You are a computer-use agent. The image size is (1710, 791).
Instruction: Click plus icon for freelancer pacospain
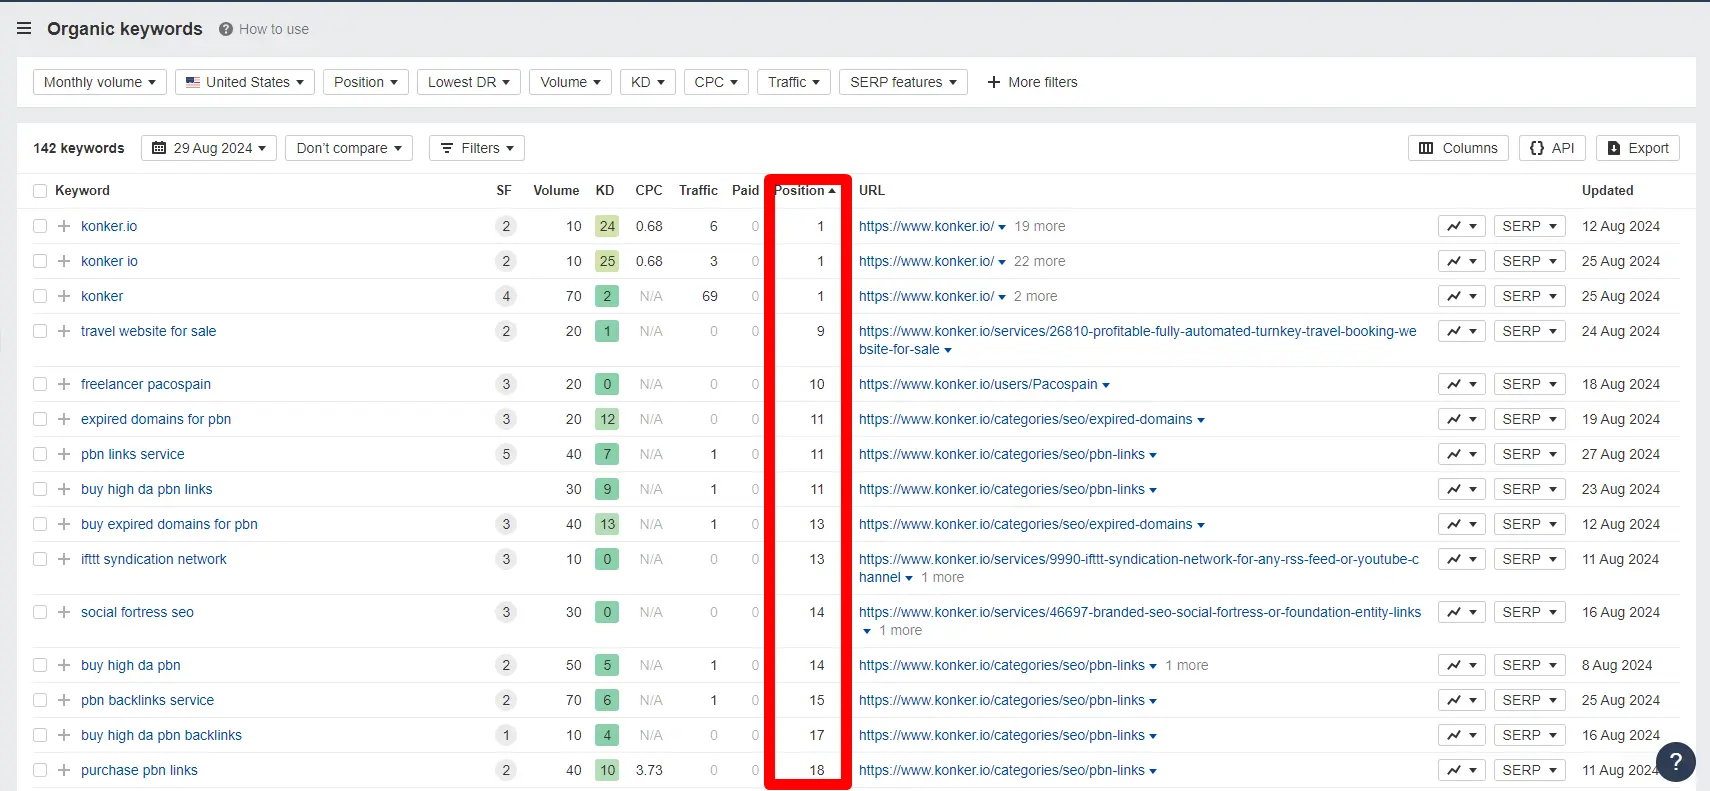point(64,384)
